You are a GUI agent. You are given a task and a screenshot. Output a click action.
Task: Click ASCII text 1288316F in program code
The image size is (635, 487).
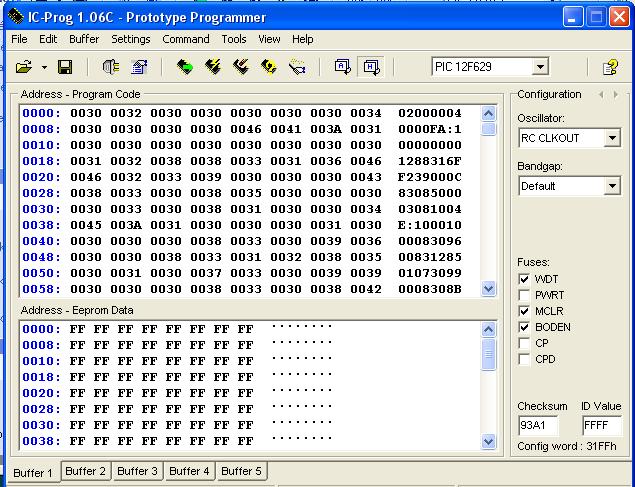(x=430, y=161)
